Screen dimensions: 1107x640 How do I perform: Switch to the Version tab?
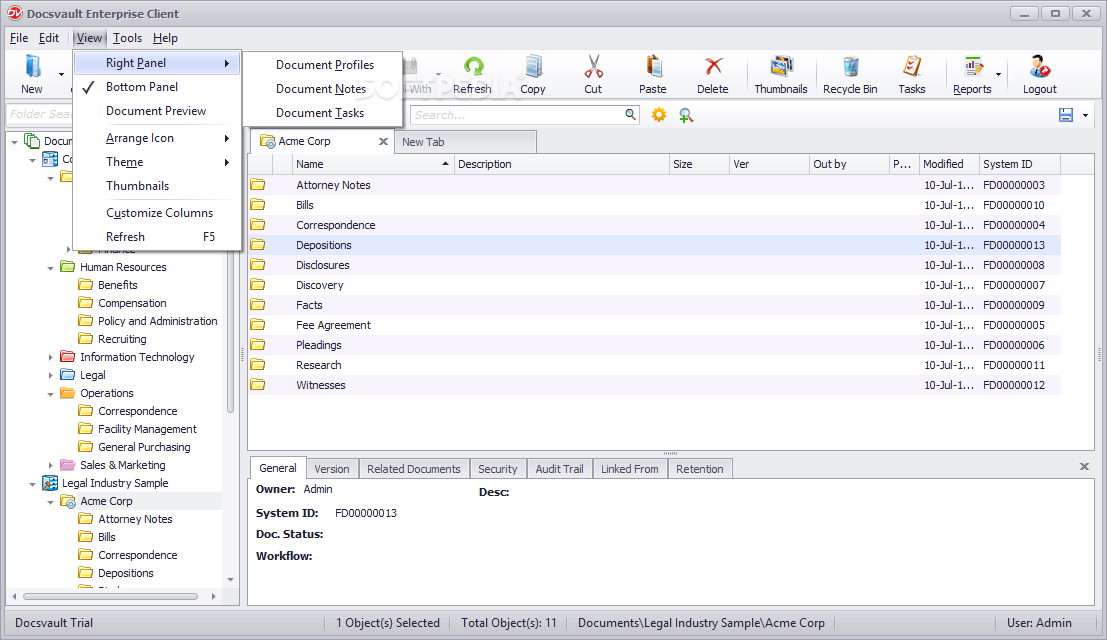tap(332, 469)
